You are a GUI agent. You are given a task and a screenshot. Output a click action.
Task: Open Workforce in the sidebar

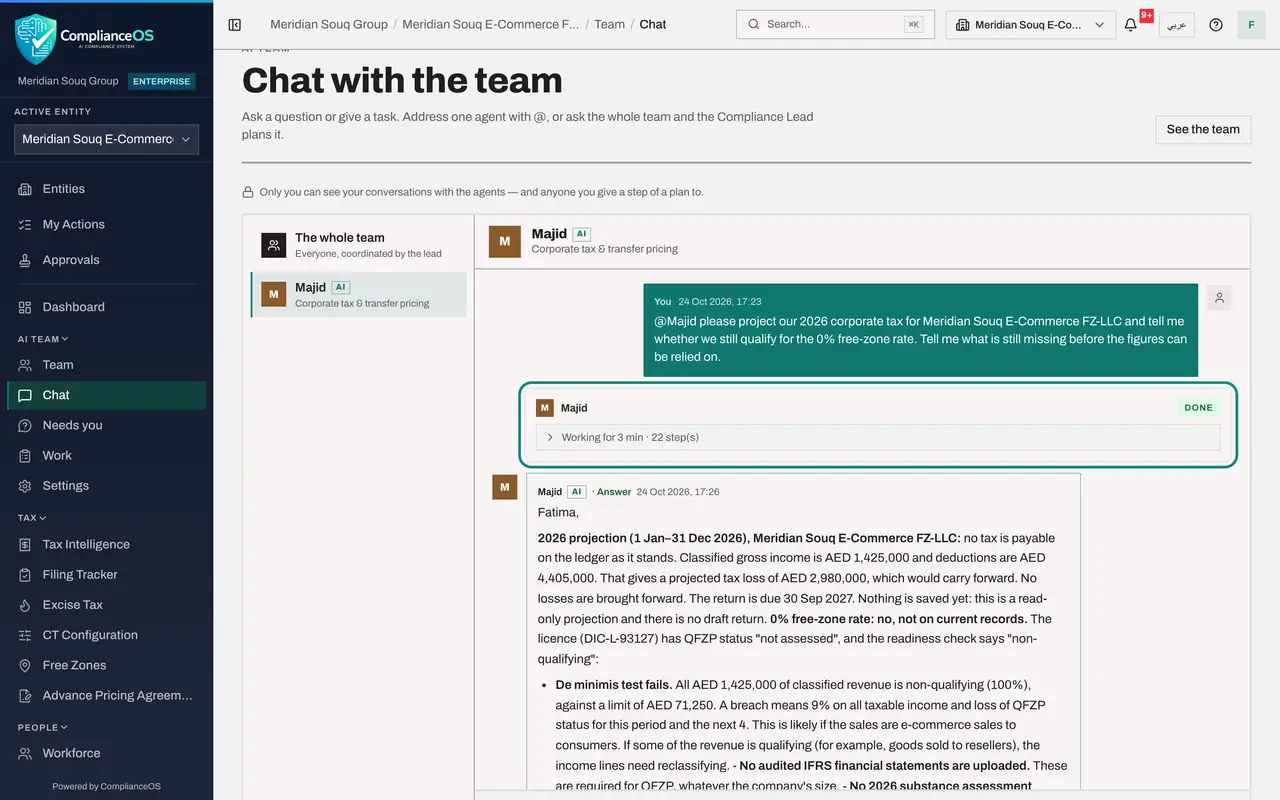[x=106, y=753]
